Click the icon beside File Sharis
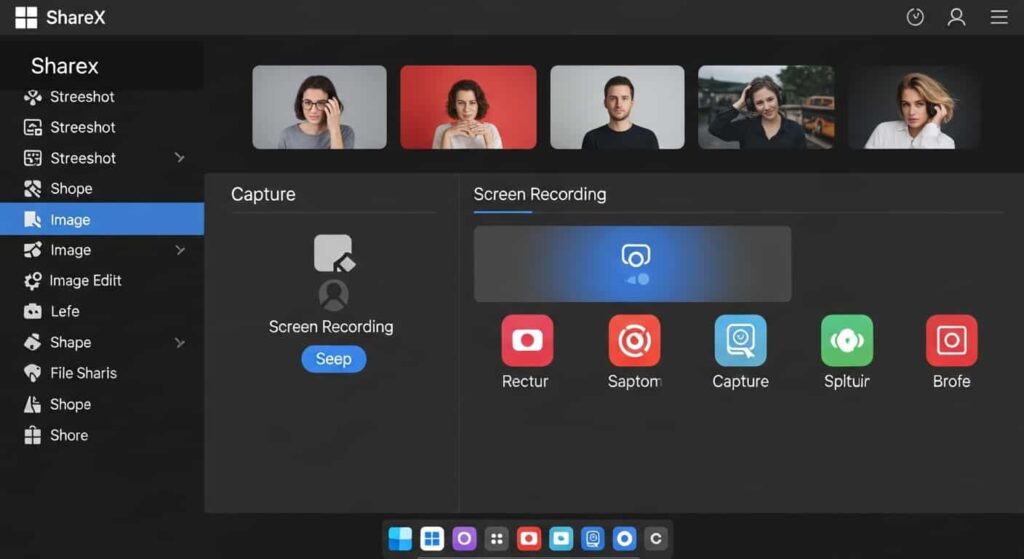The image size is (1024, 559). (33, 373)
